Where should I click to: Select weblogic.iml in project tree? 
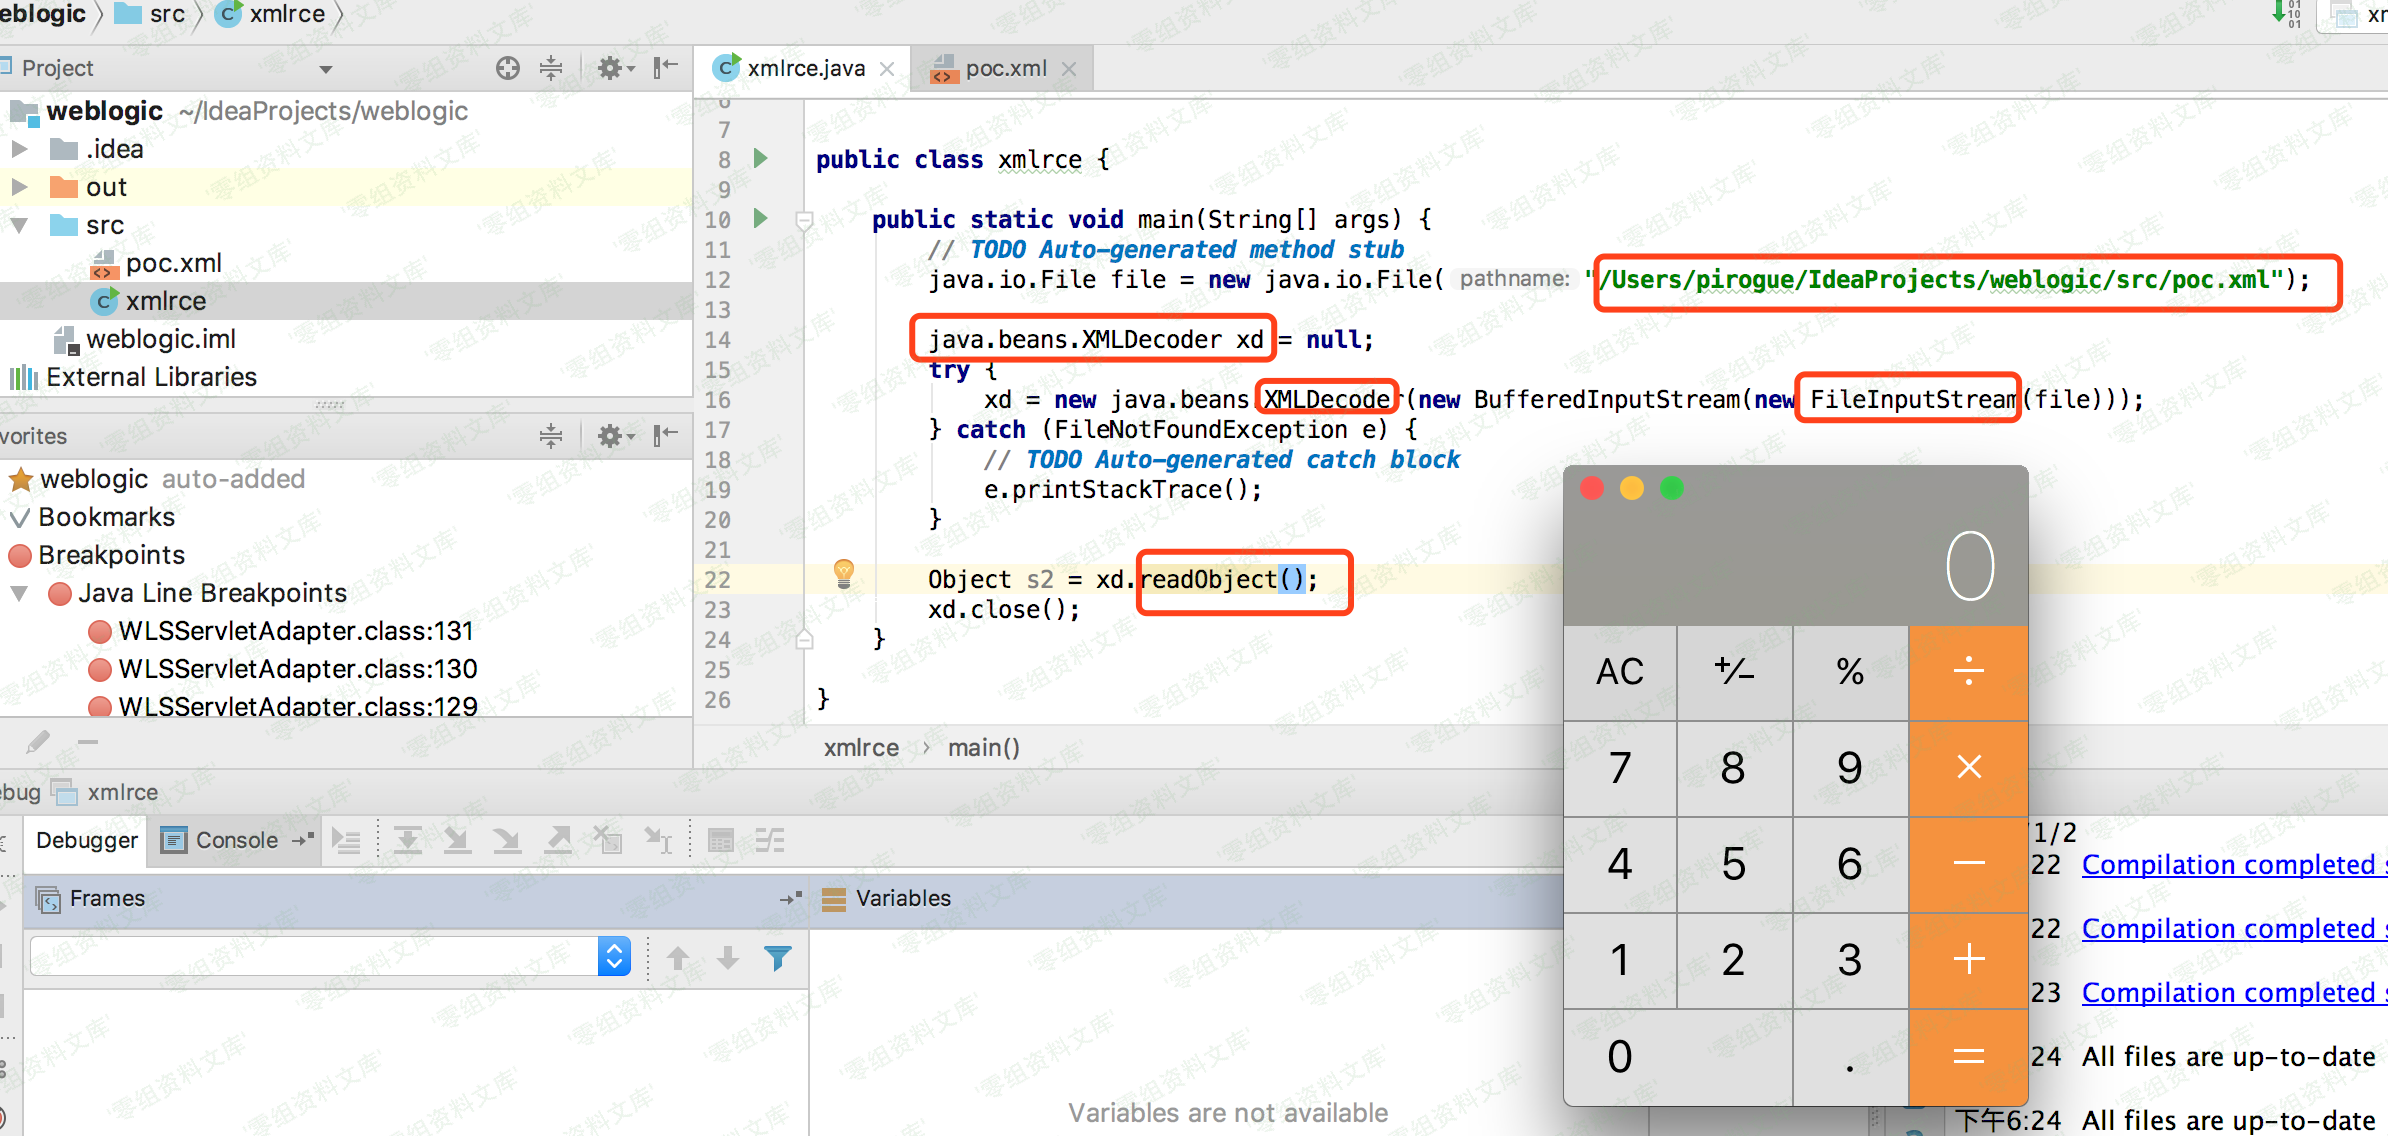tap(160, 340)
